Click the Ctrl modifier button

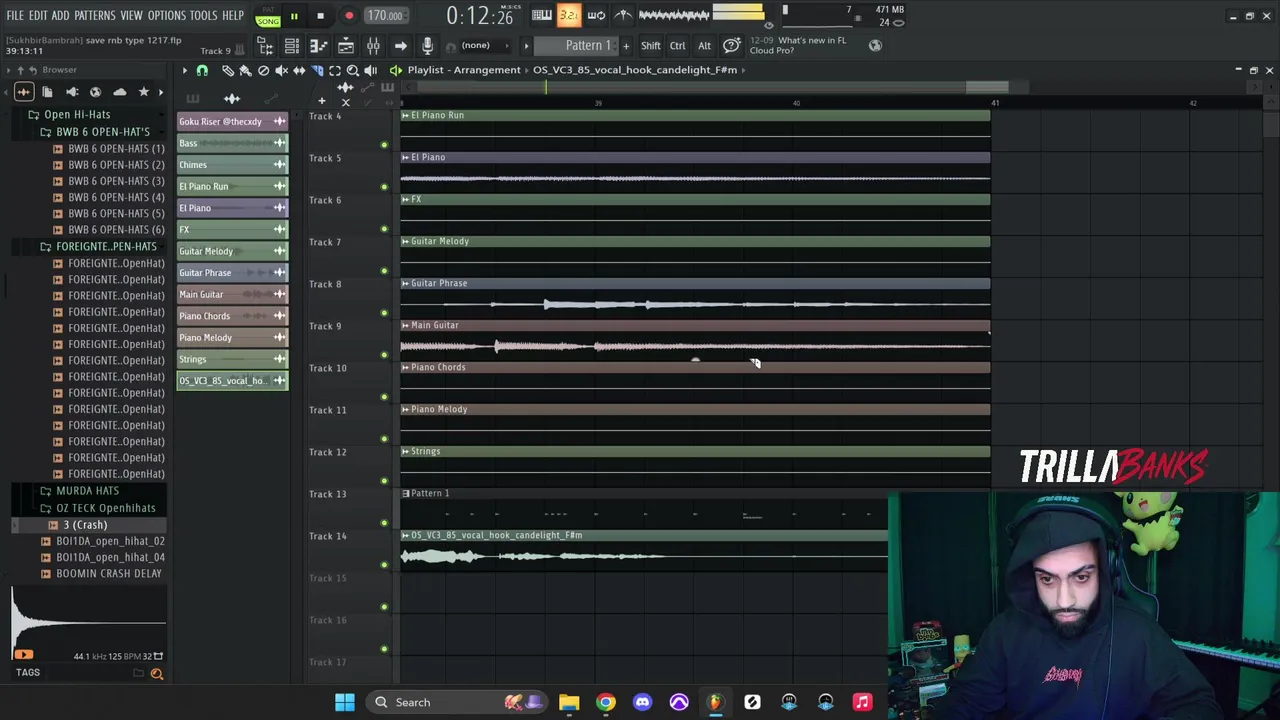coord(677,45)
